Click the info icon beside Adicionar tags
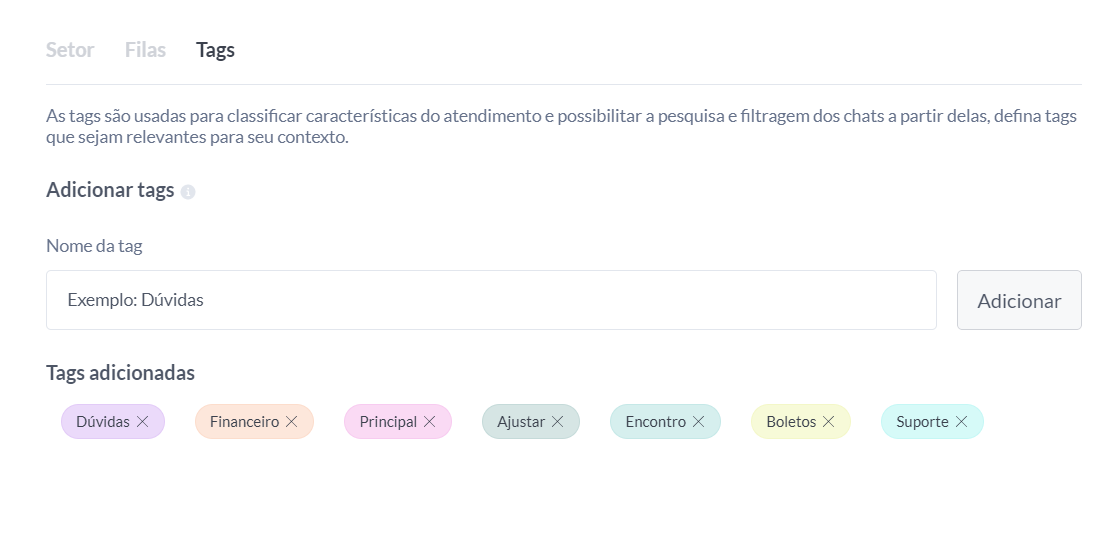1102x537 pixels. pos(188,192)
